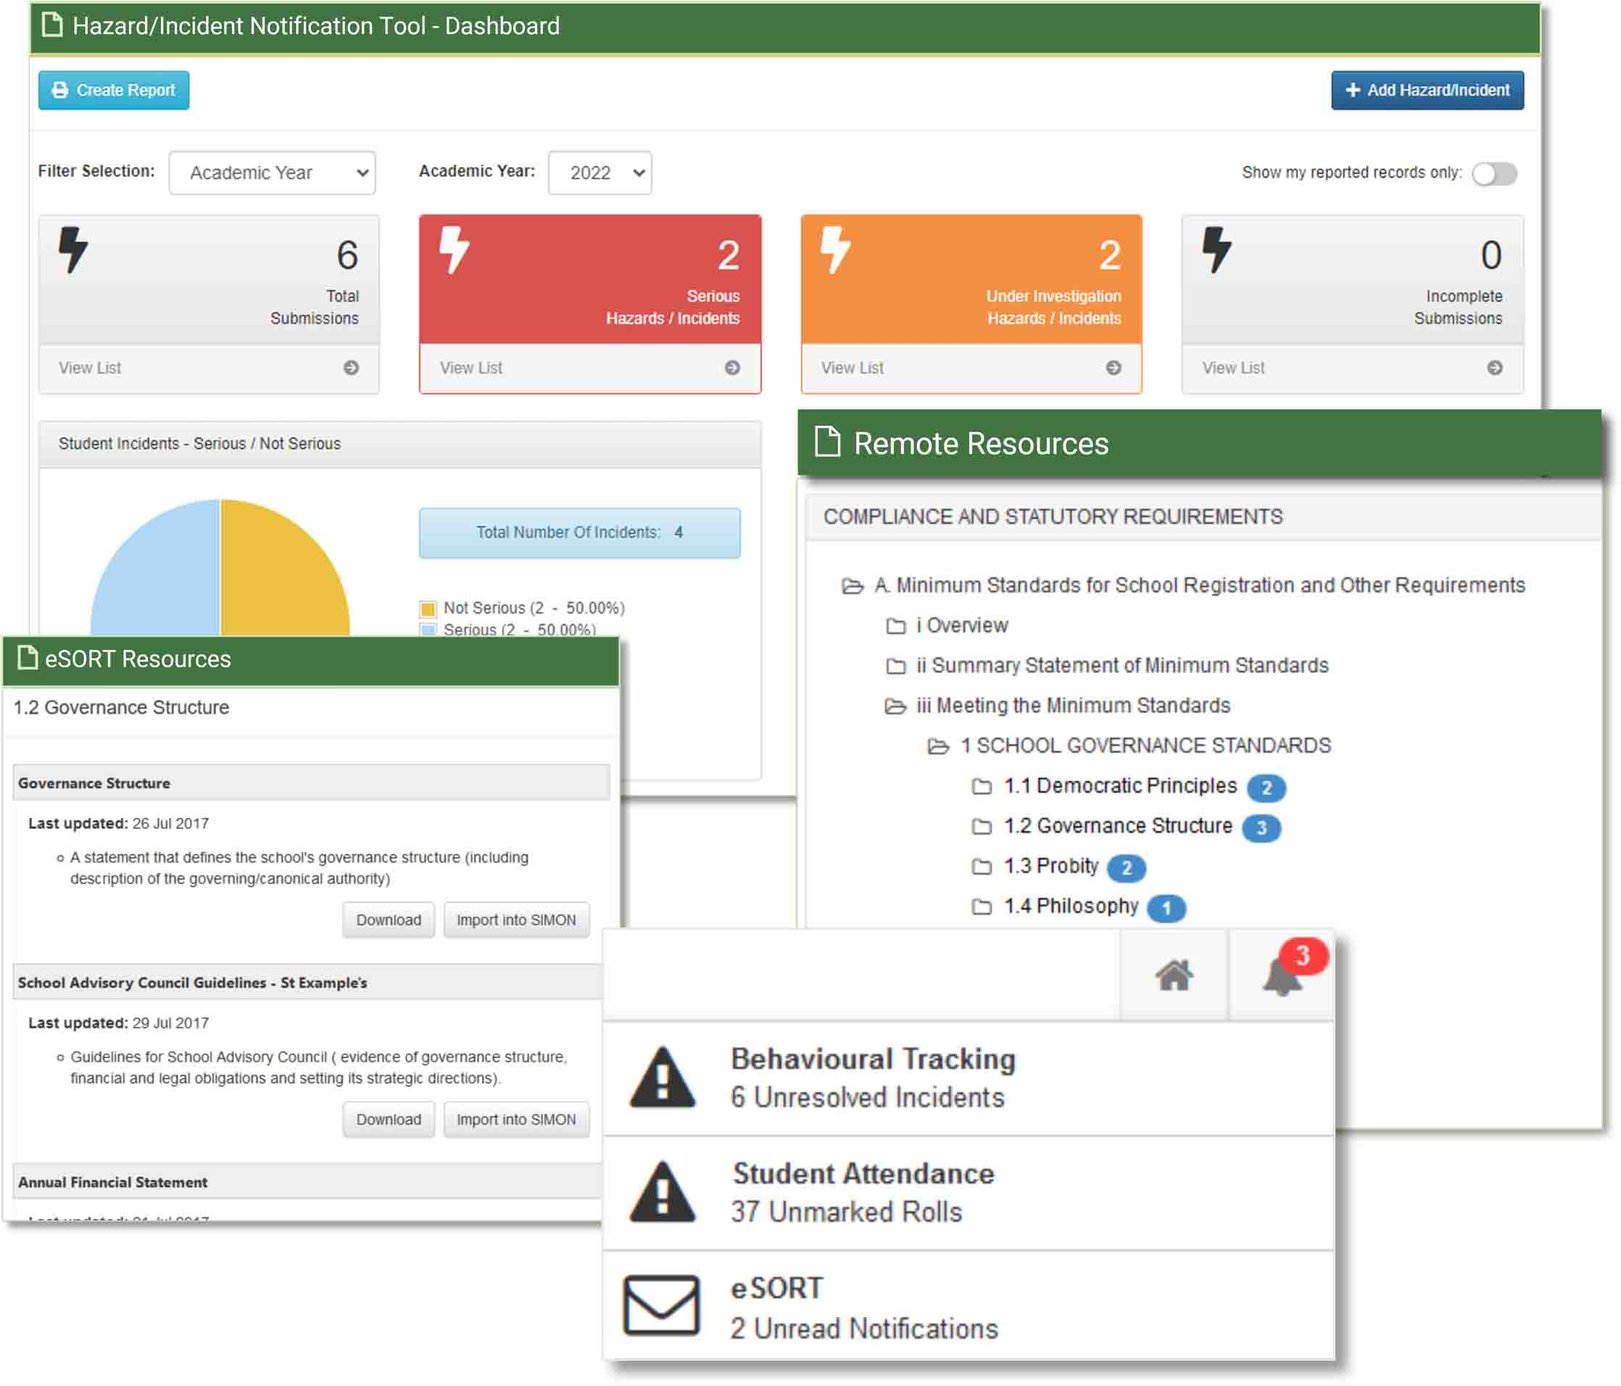Open the notification bell with 3 alerts
The width and height of the screenshot is (1621, 1386).
(1282, 975)
